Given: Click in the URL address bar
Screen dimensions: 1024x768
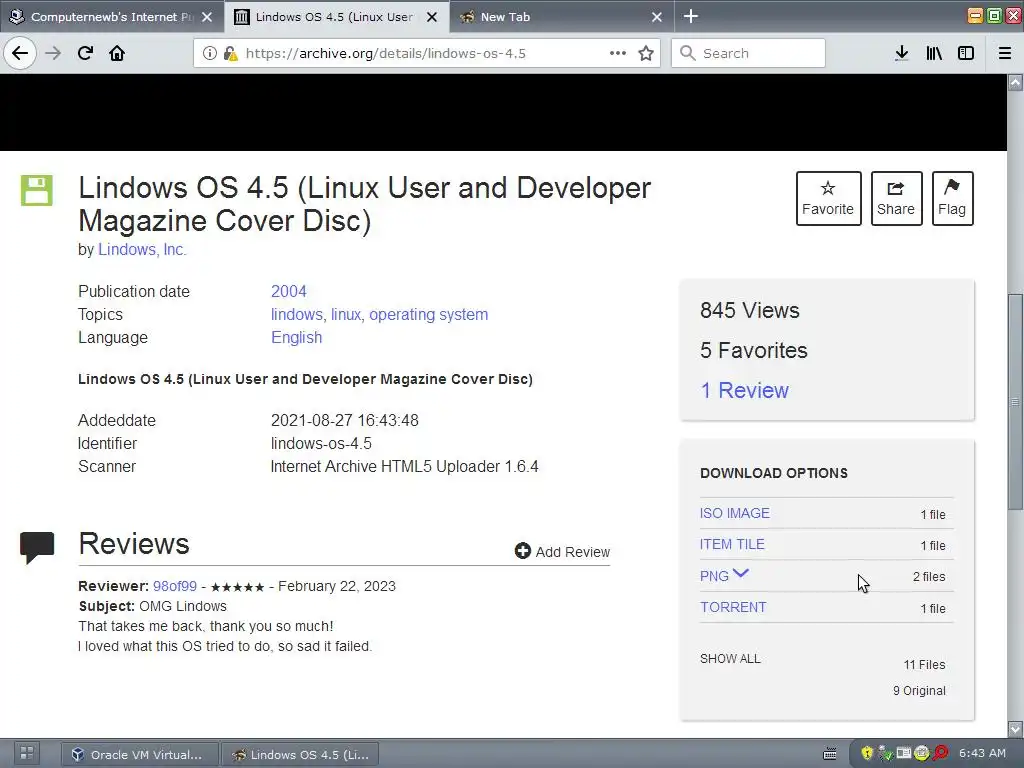Looking at the screenshot, I should (x=424, y=53).
